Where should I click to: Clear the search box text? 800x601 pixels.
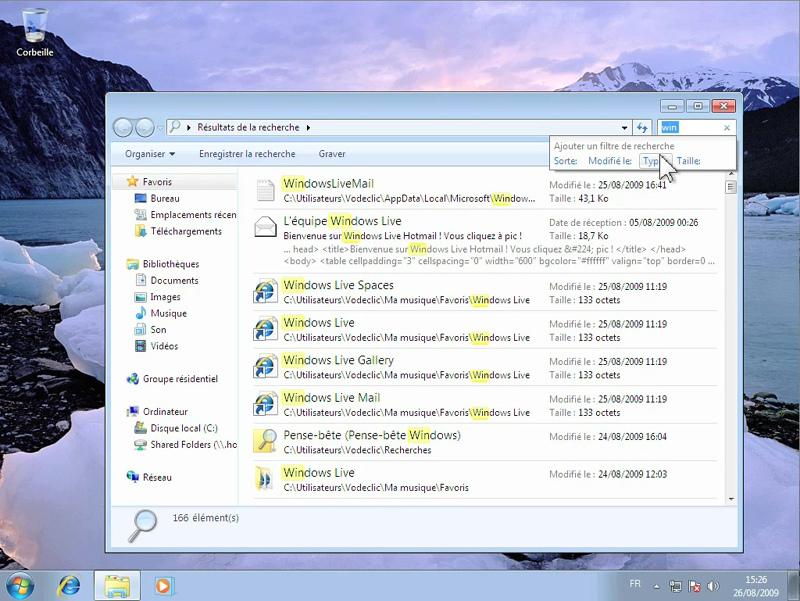(727, 128)
